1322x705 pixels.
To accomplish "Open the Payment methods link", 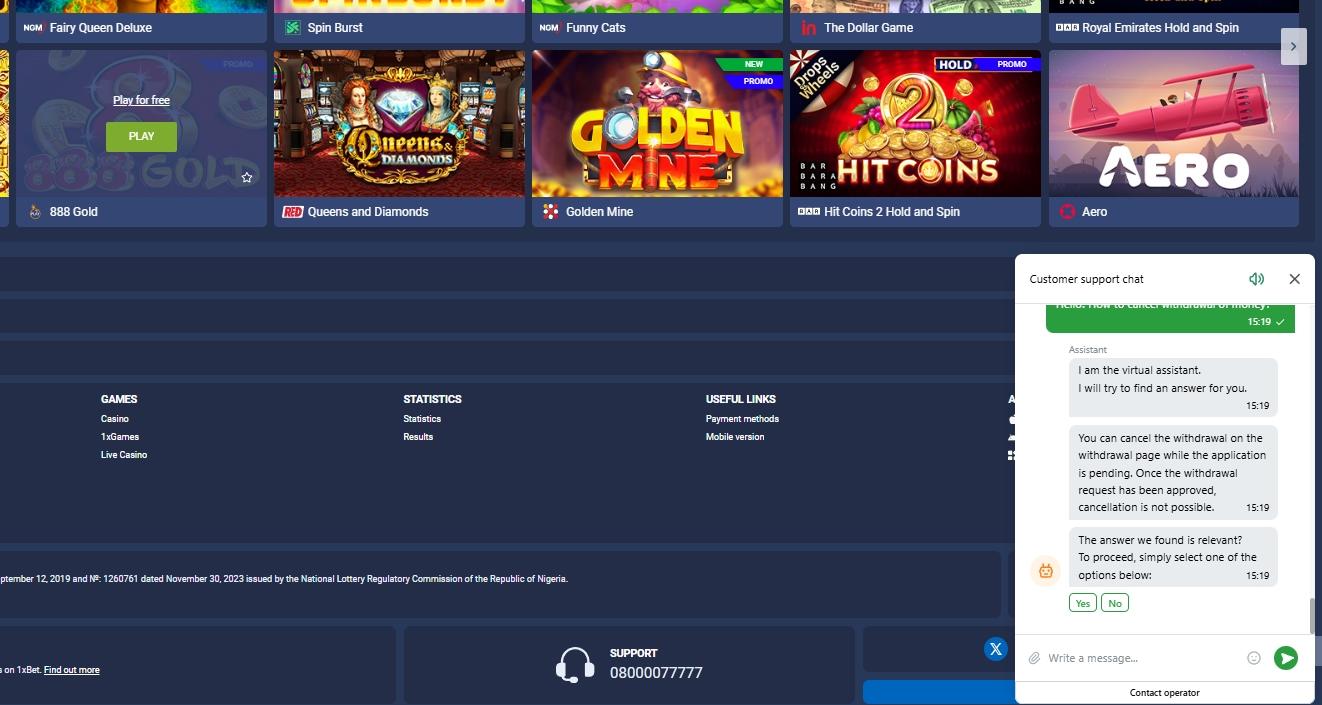I will coord(742,419).
